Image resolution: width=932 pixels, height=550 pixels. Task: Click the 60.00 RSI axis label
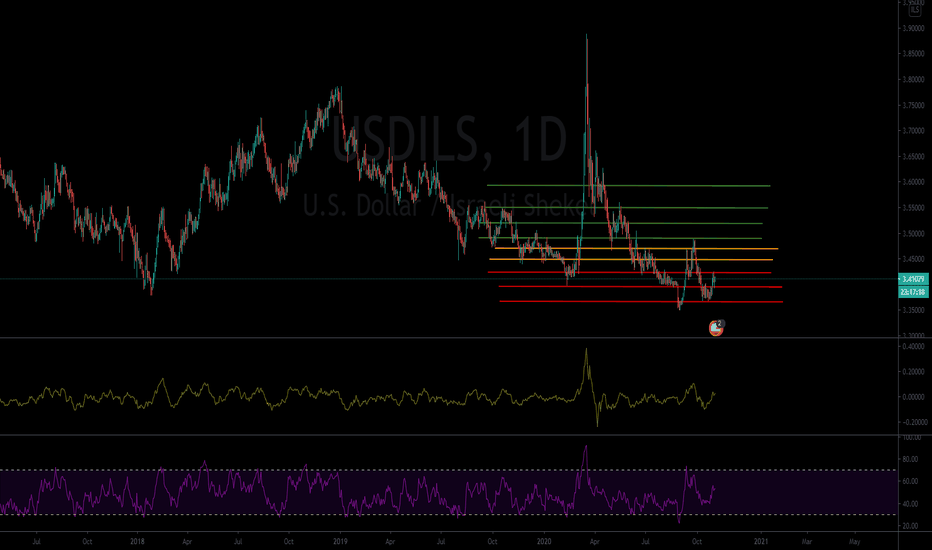[910, 482]
